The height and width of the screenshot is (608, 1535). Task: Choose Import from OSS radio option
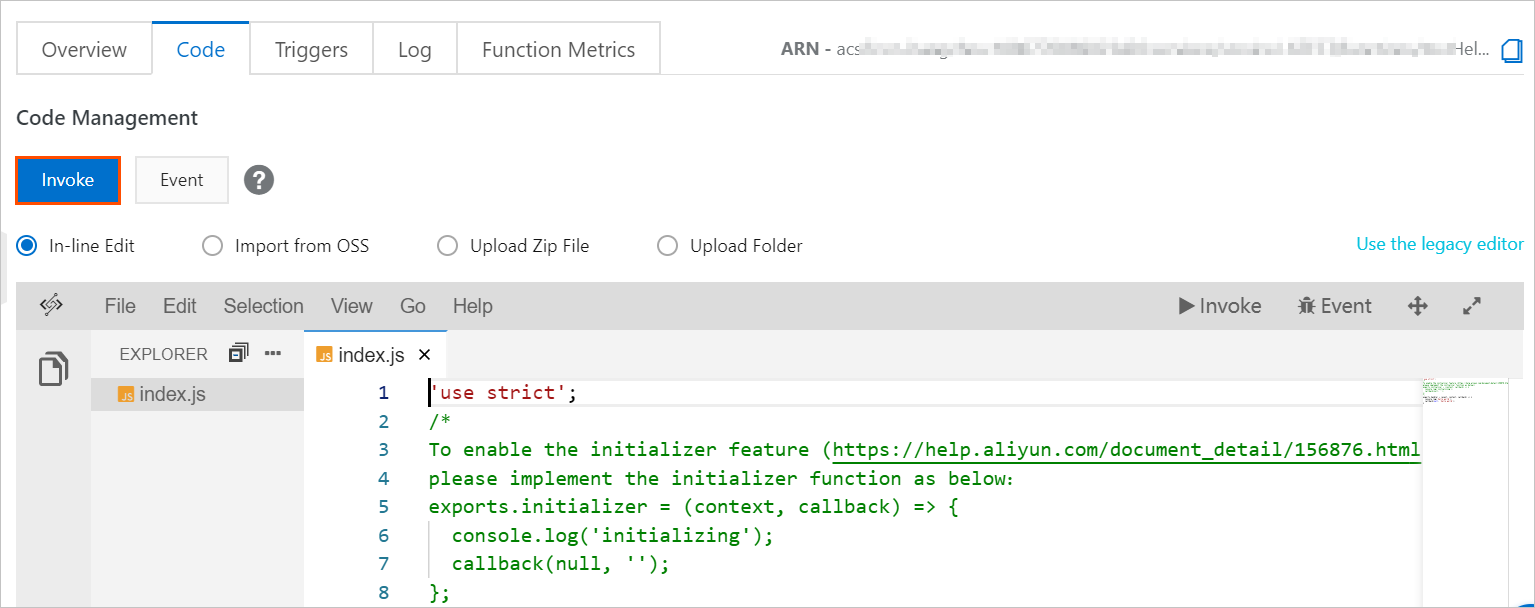point(212,245)
